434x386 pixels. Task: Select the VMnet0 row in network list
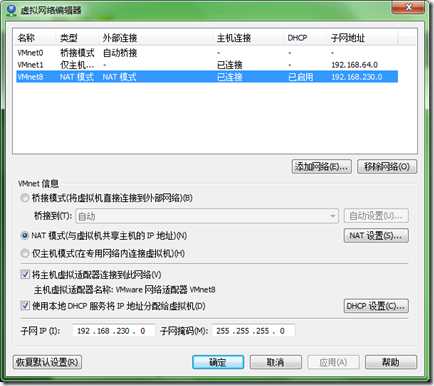[207, 53]
